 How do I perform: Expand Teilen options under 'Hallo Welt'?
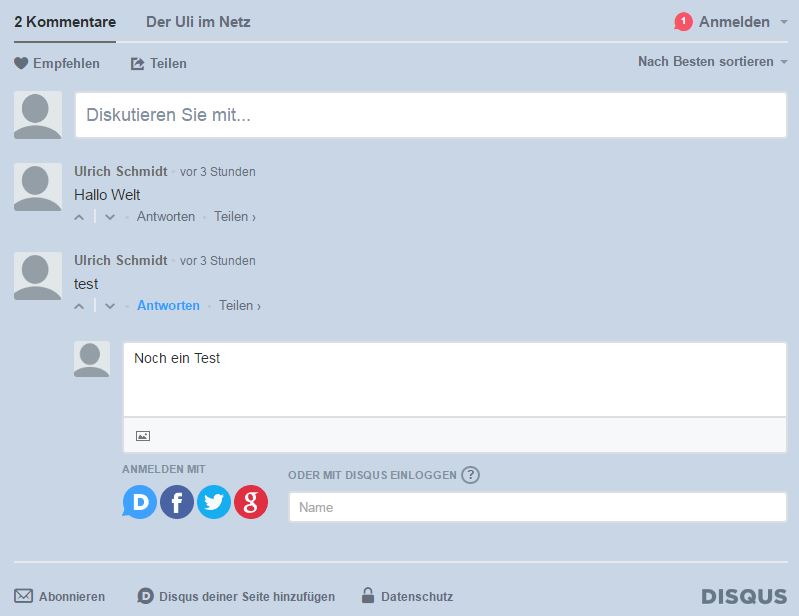(235, 217)
